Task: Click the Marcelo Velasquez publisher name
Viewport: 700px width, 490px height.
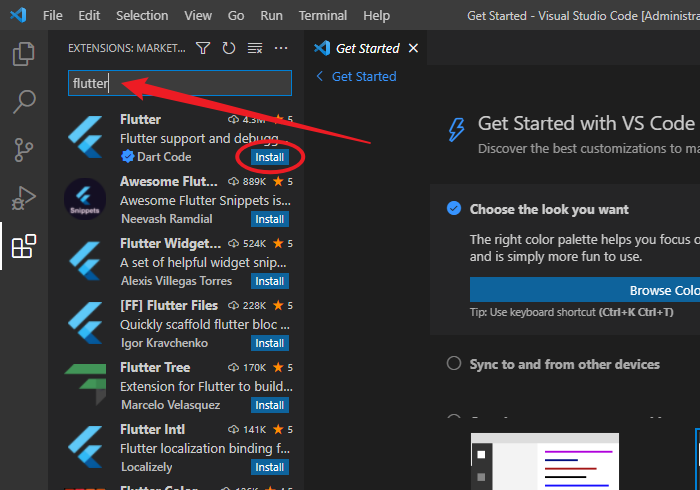Action: (171, 405)
